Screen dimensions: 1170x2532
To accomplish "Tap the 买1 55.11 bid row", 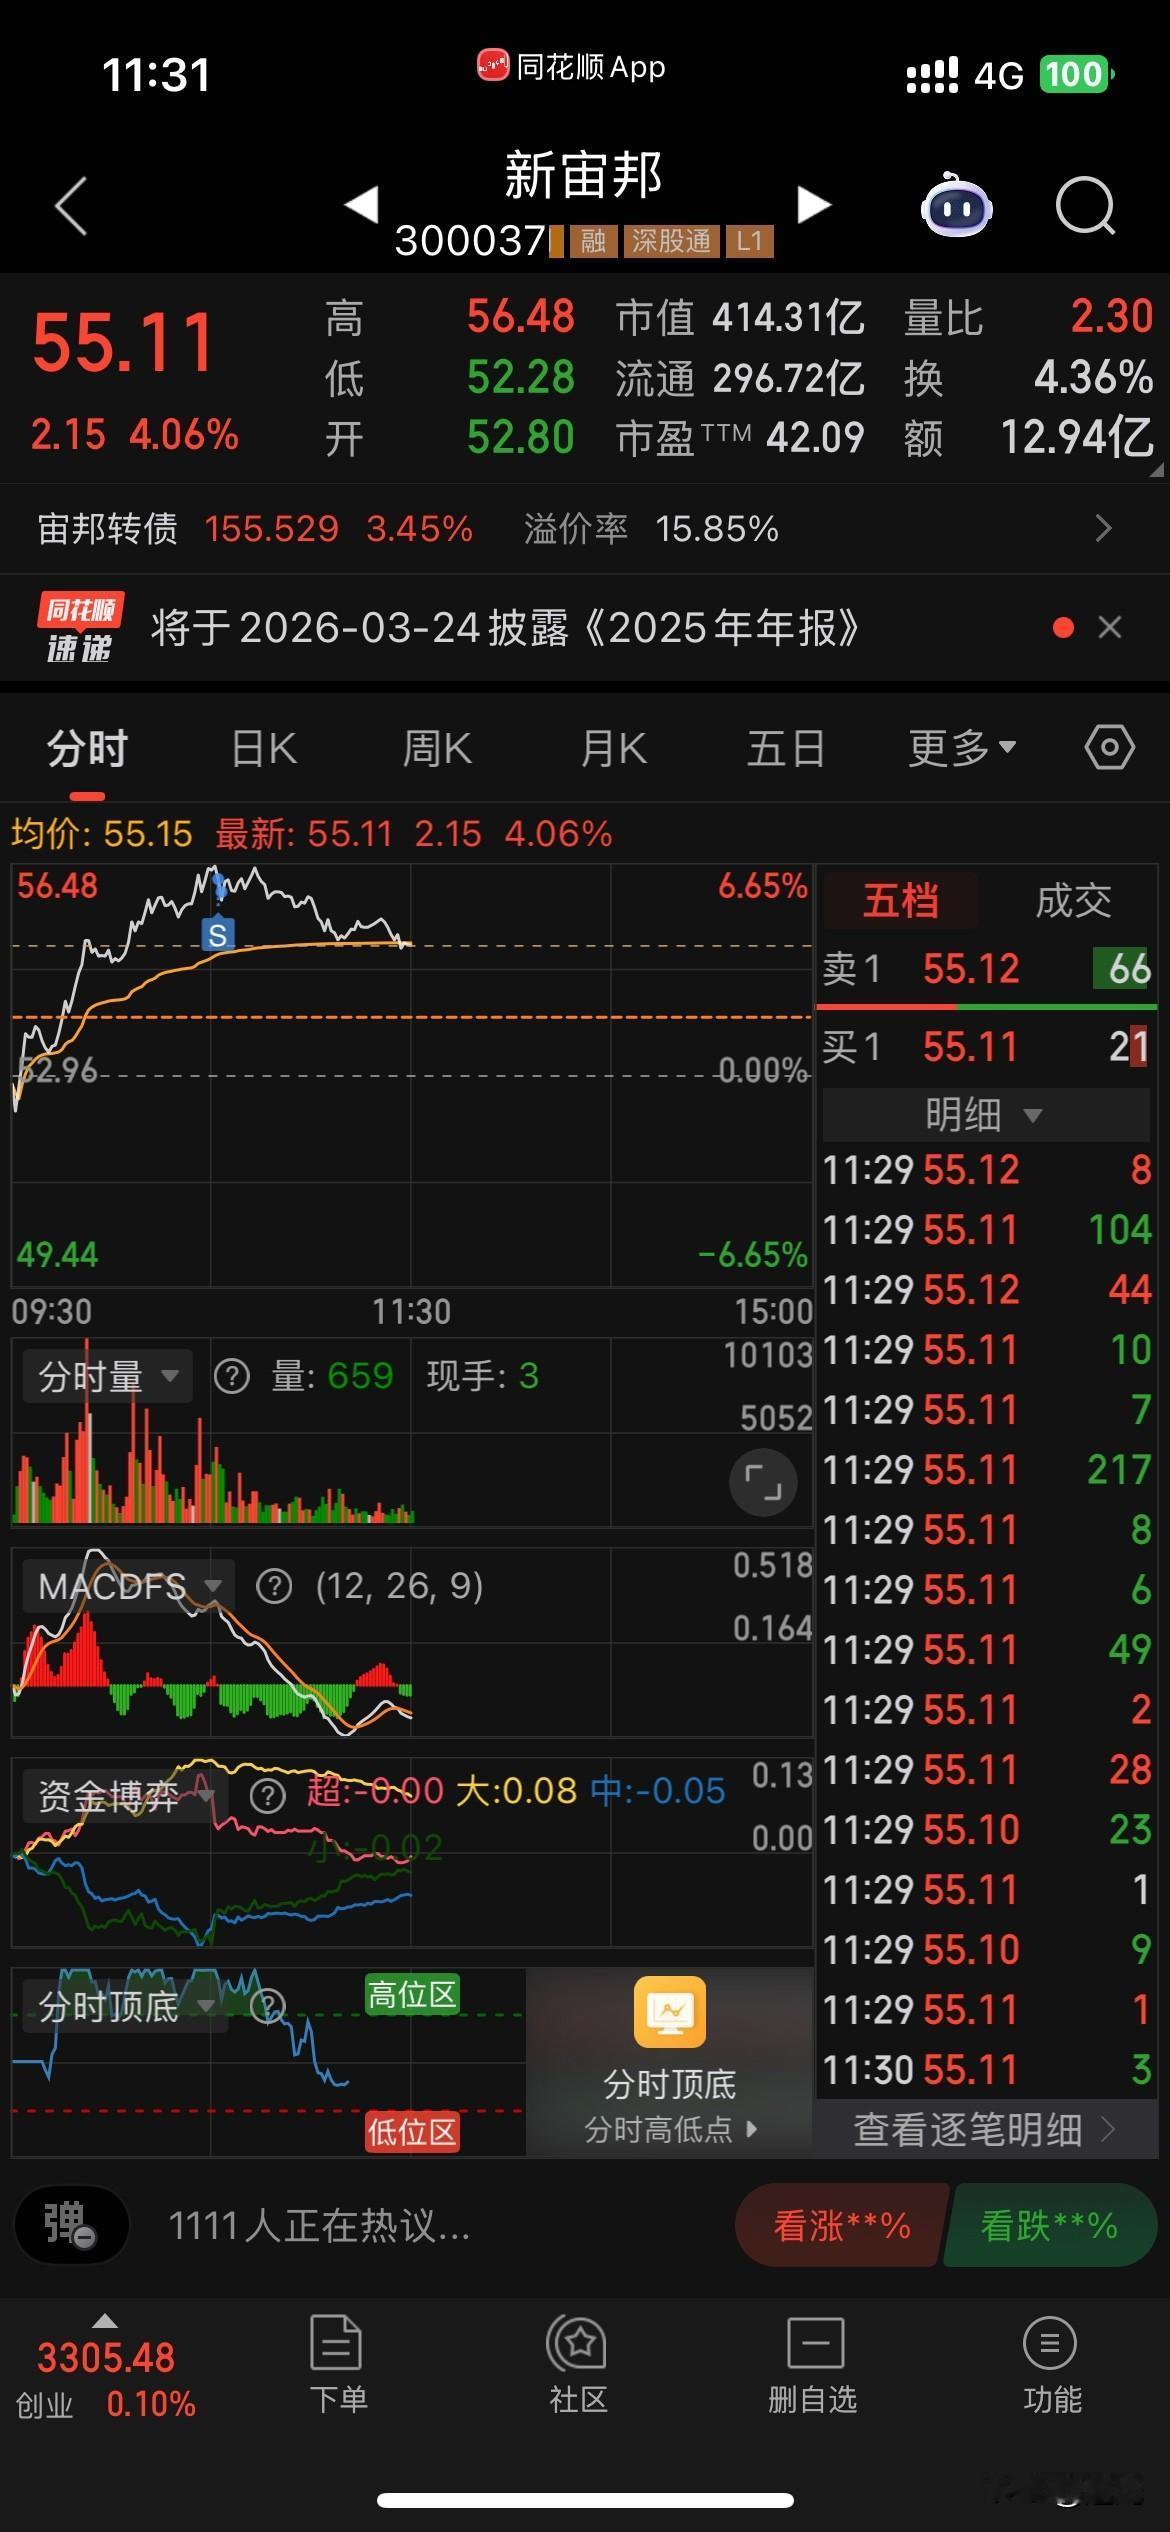I will tap(987, 1047).
